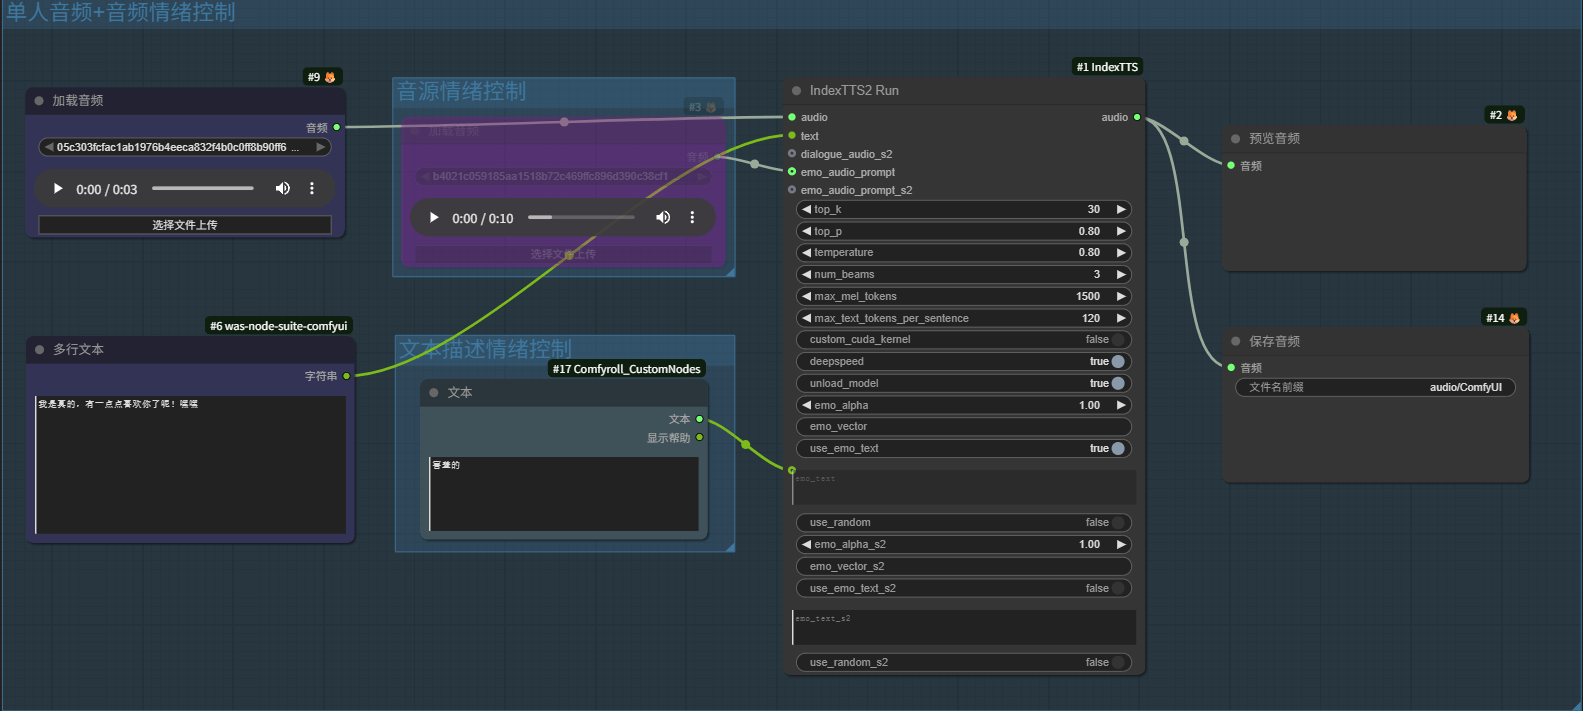Enable use_emo_text_s2 toggle
The width and height of the screenshot is (1583, 711).
(1118, 589)
